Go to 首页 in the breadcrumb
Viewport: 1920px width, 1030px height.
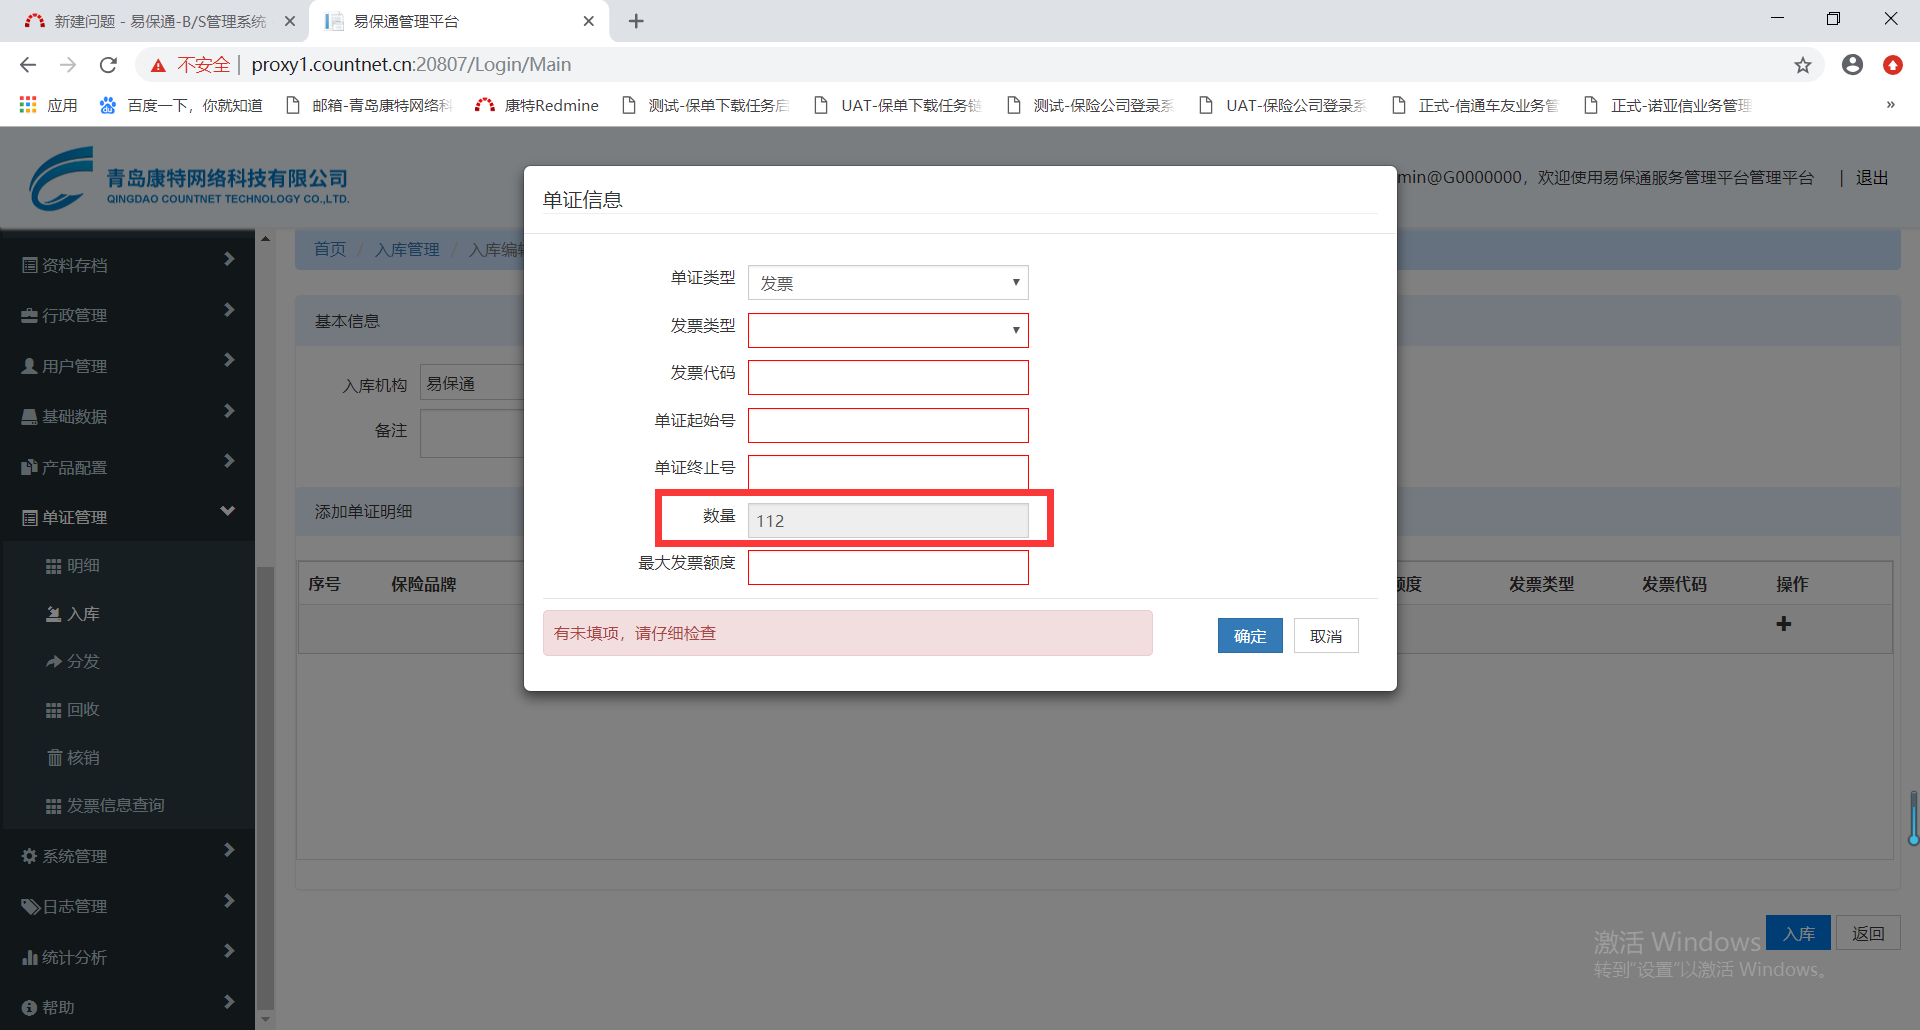pyautogui.click(x=330, y=249)
